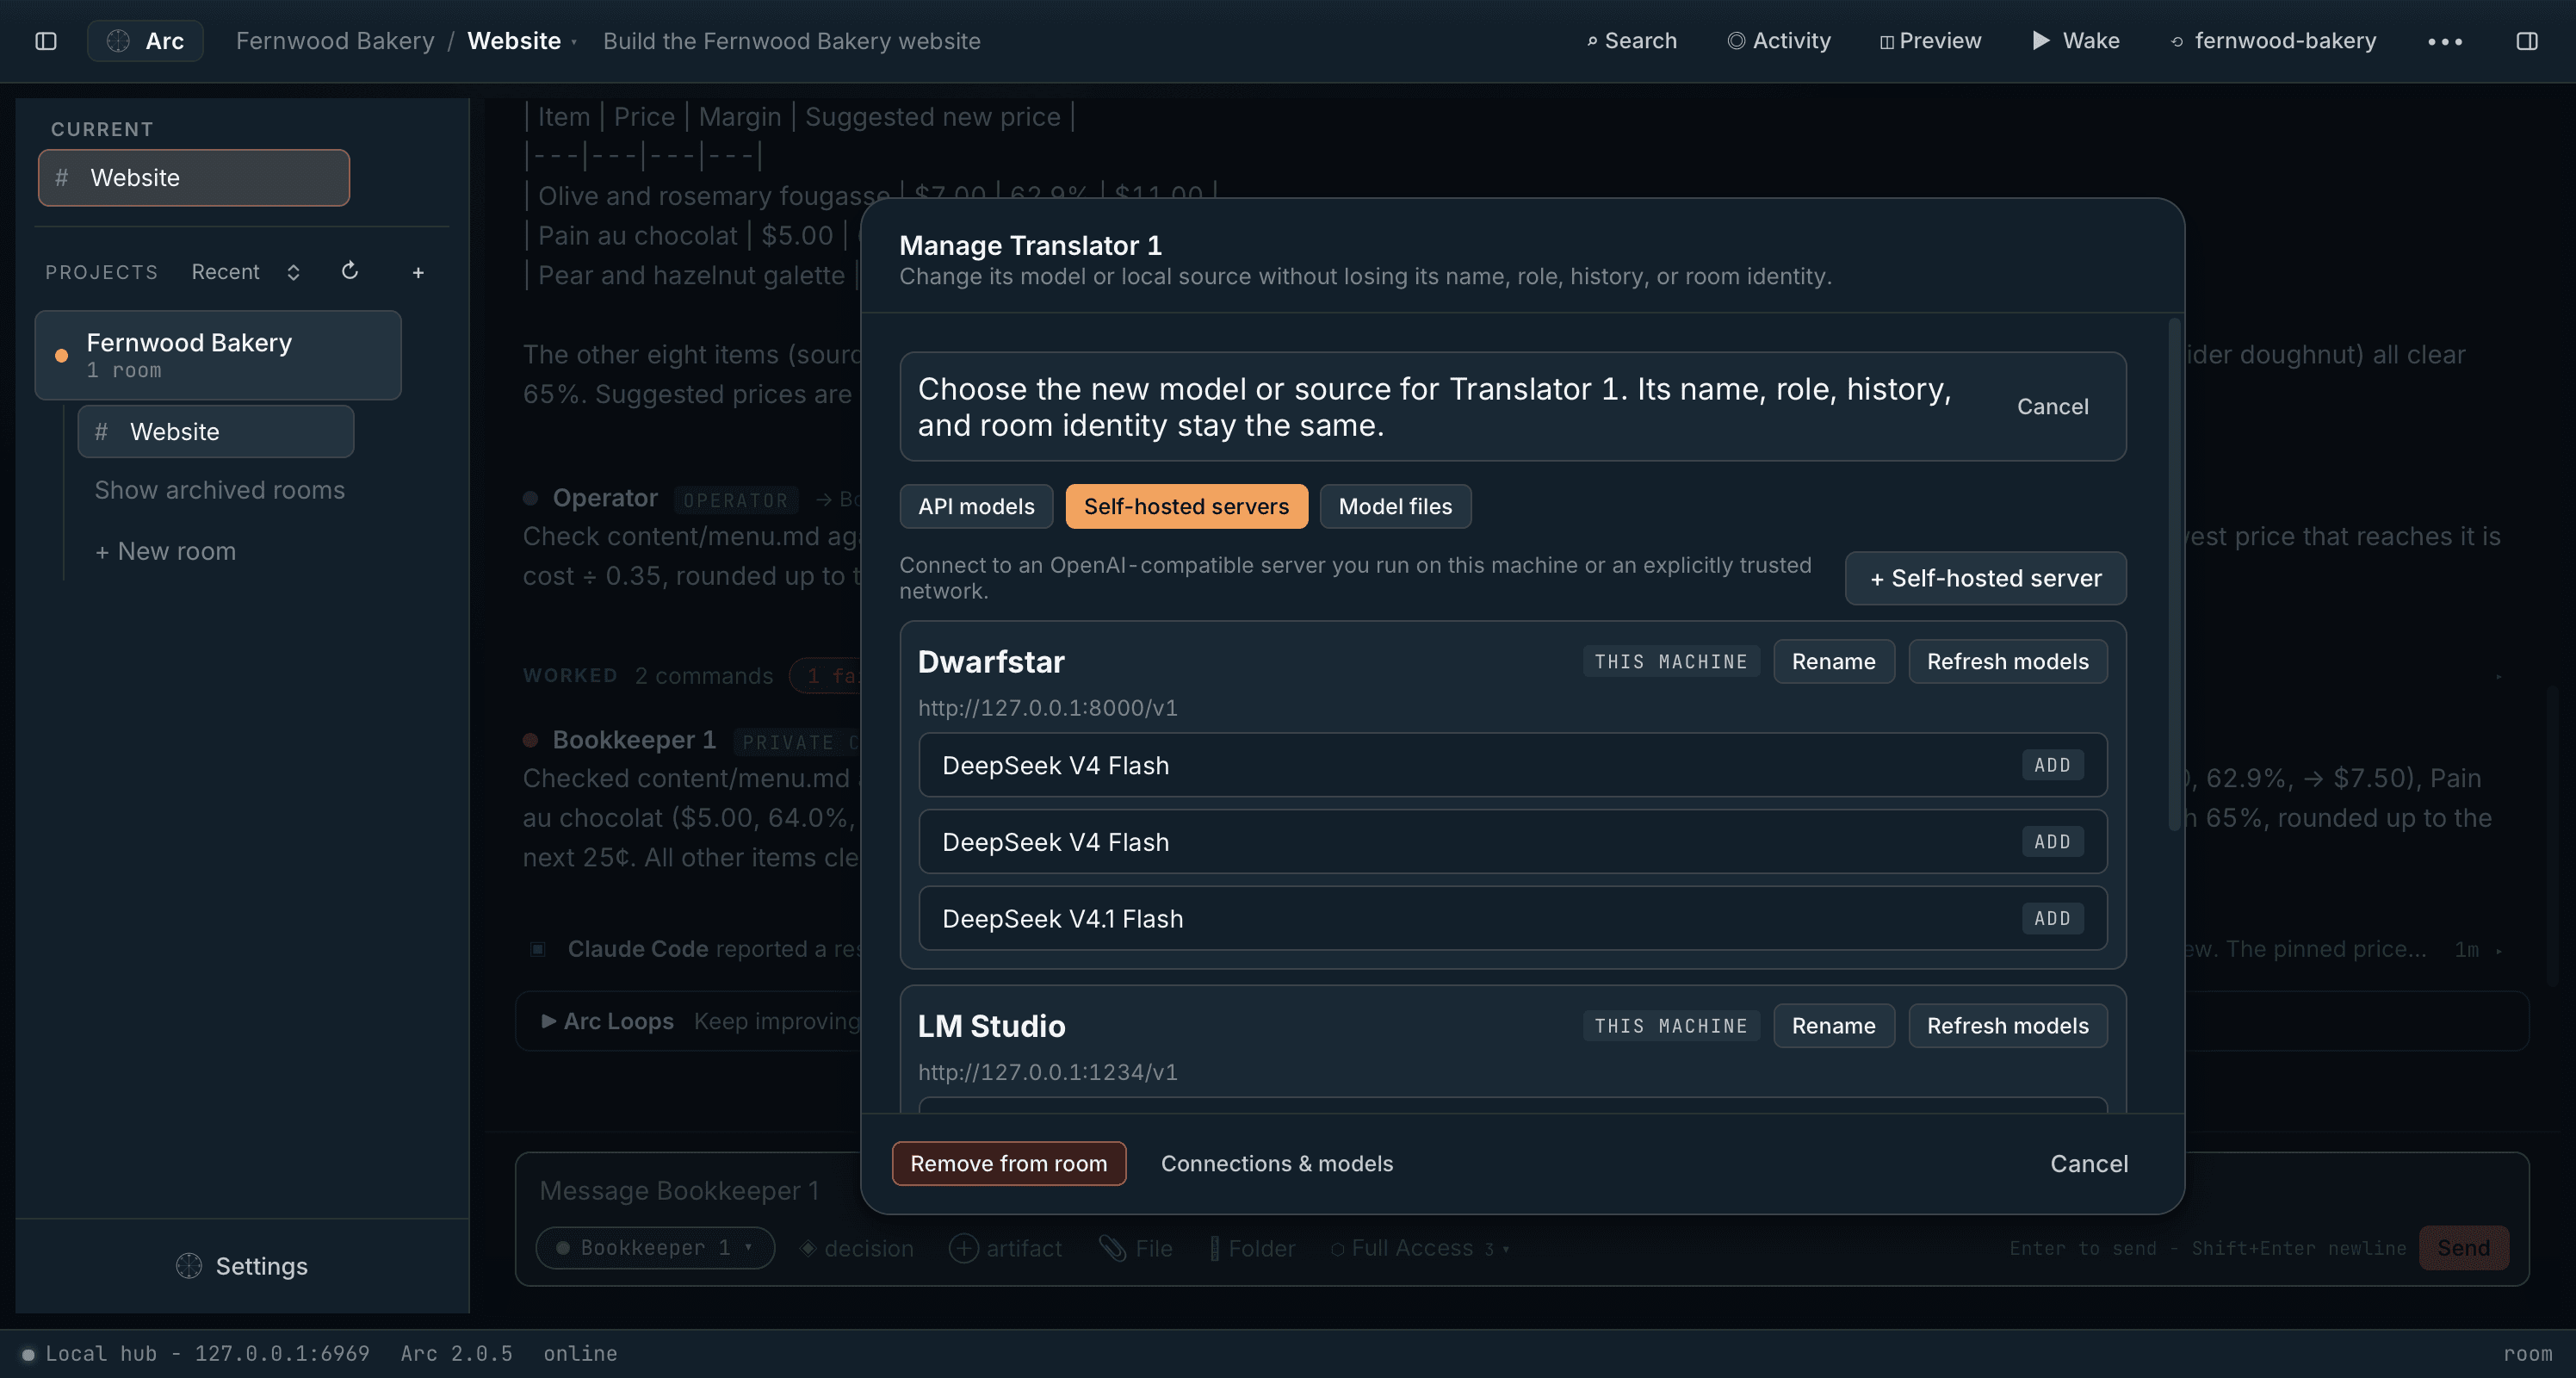The height and width of the screenshot is (1378, 2576).
Task: Open the Full Access dropdown
Action: (x=1420, y=1248)
